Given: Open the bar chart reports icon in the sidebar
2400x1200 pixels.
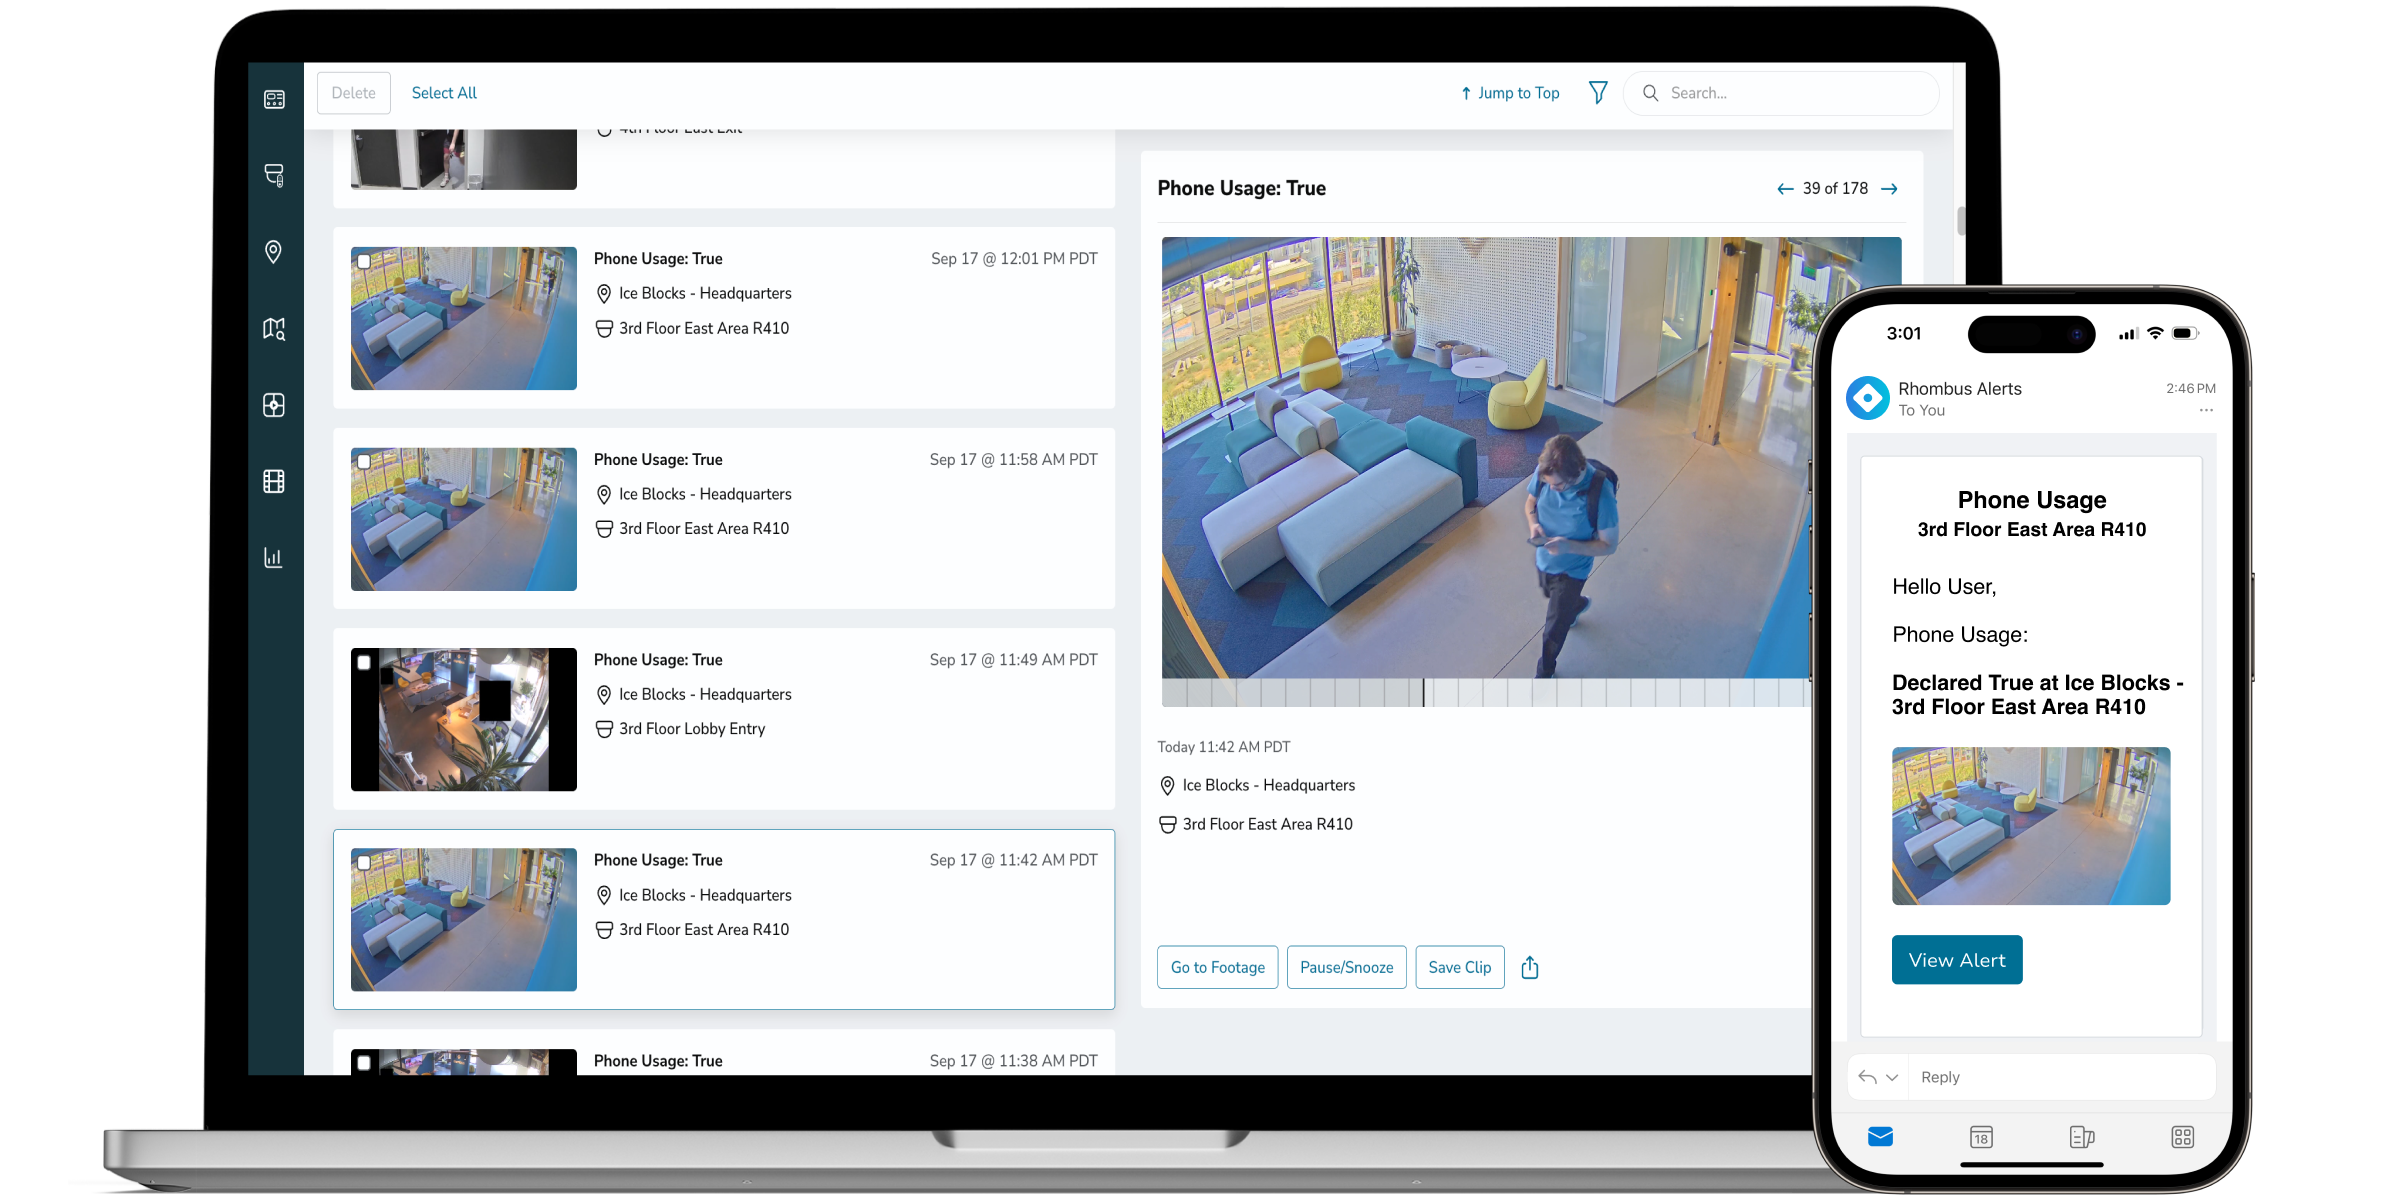Looking at the screenshot, I should point(273,557).
